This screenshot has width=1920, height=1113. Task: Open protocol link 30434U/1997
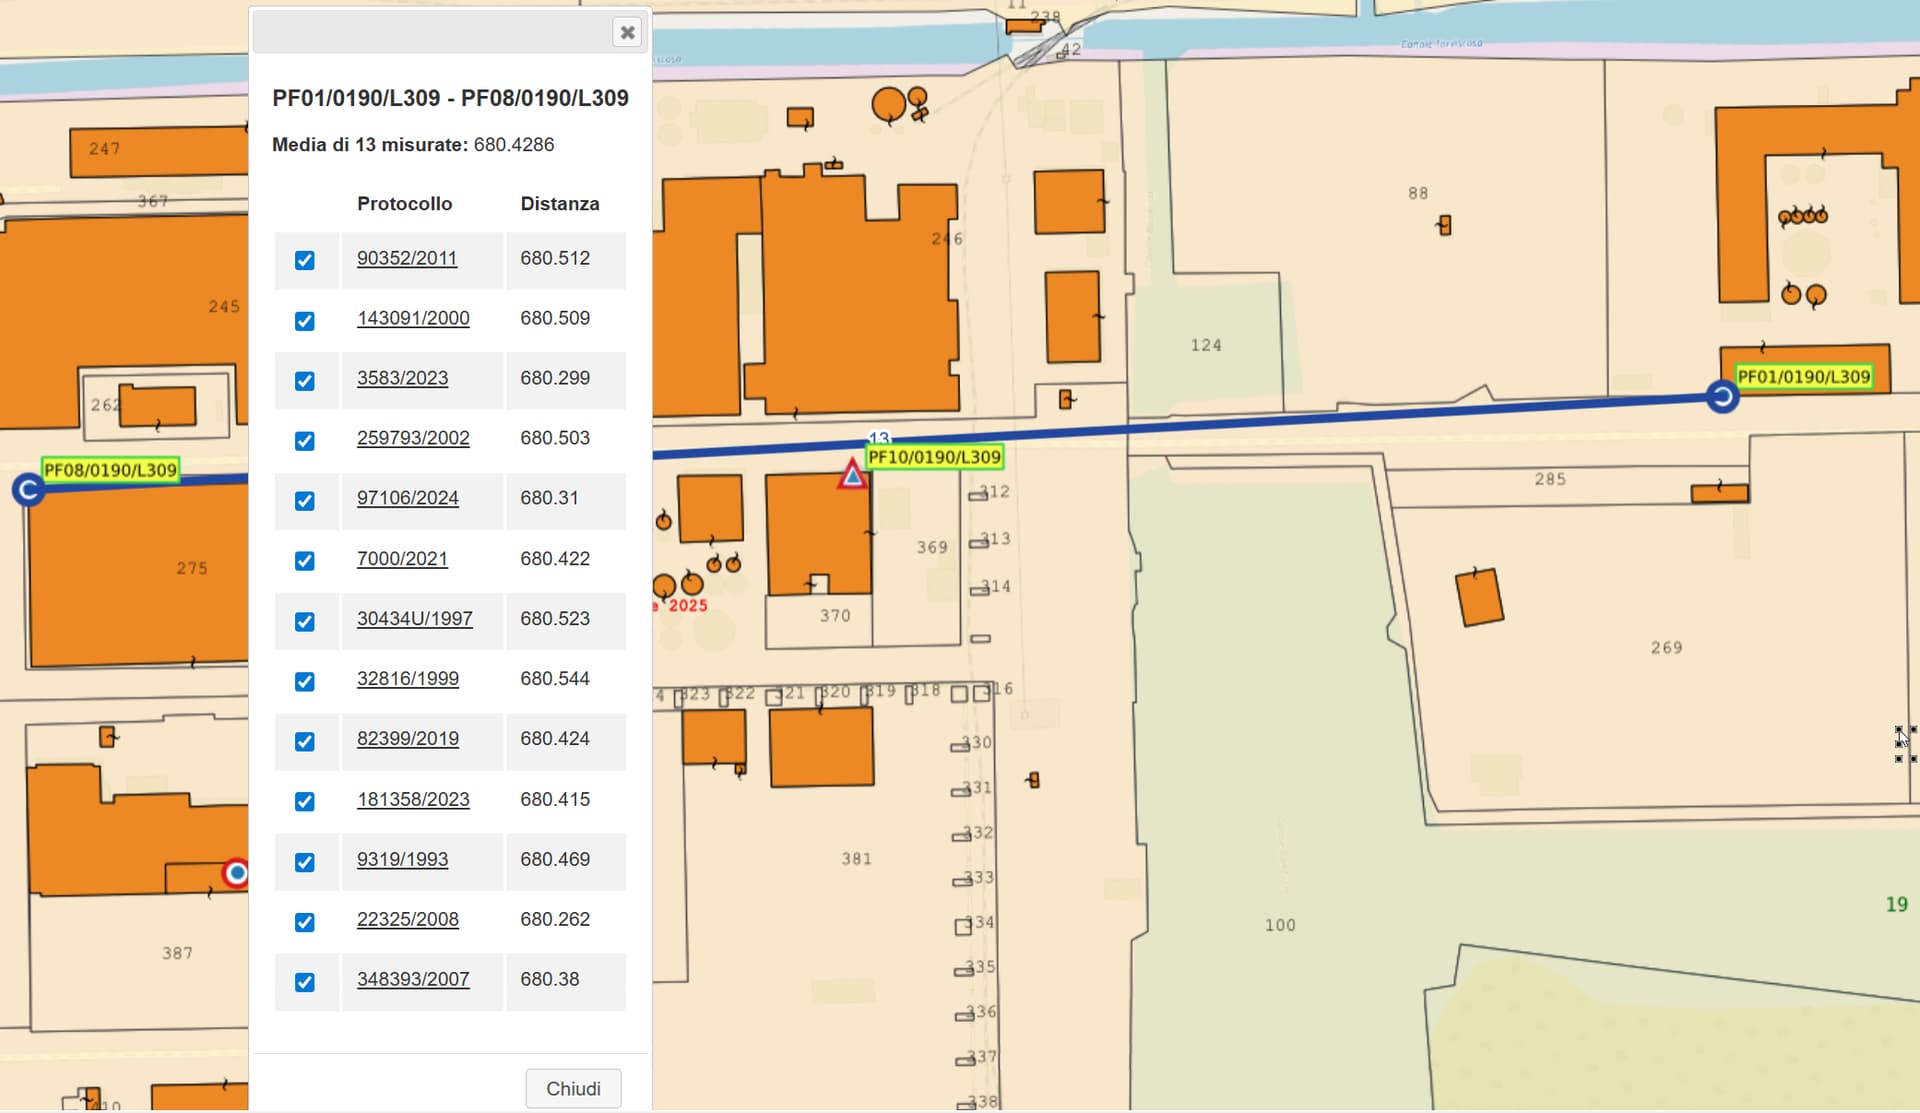click(x=414, y=619)
